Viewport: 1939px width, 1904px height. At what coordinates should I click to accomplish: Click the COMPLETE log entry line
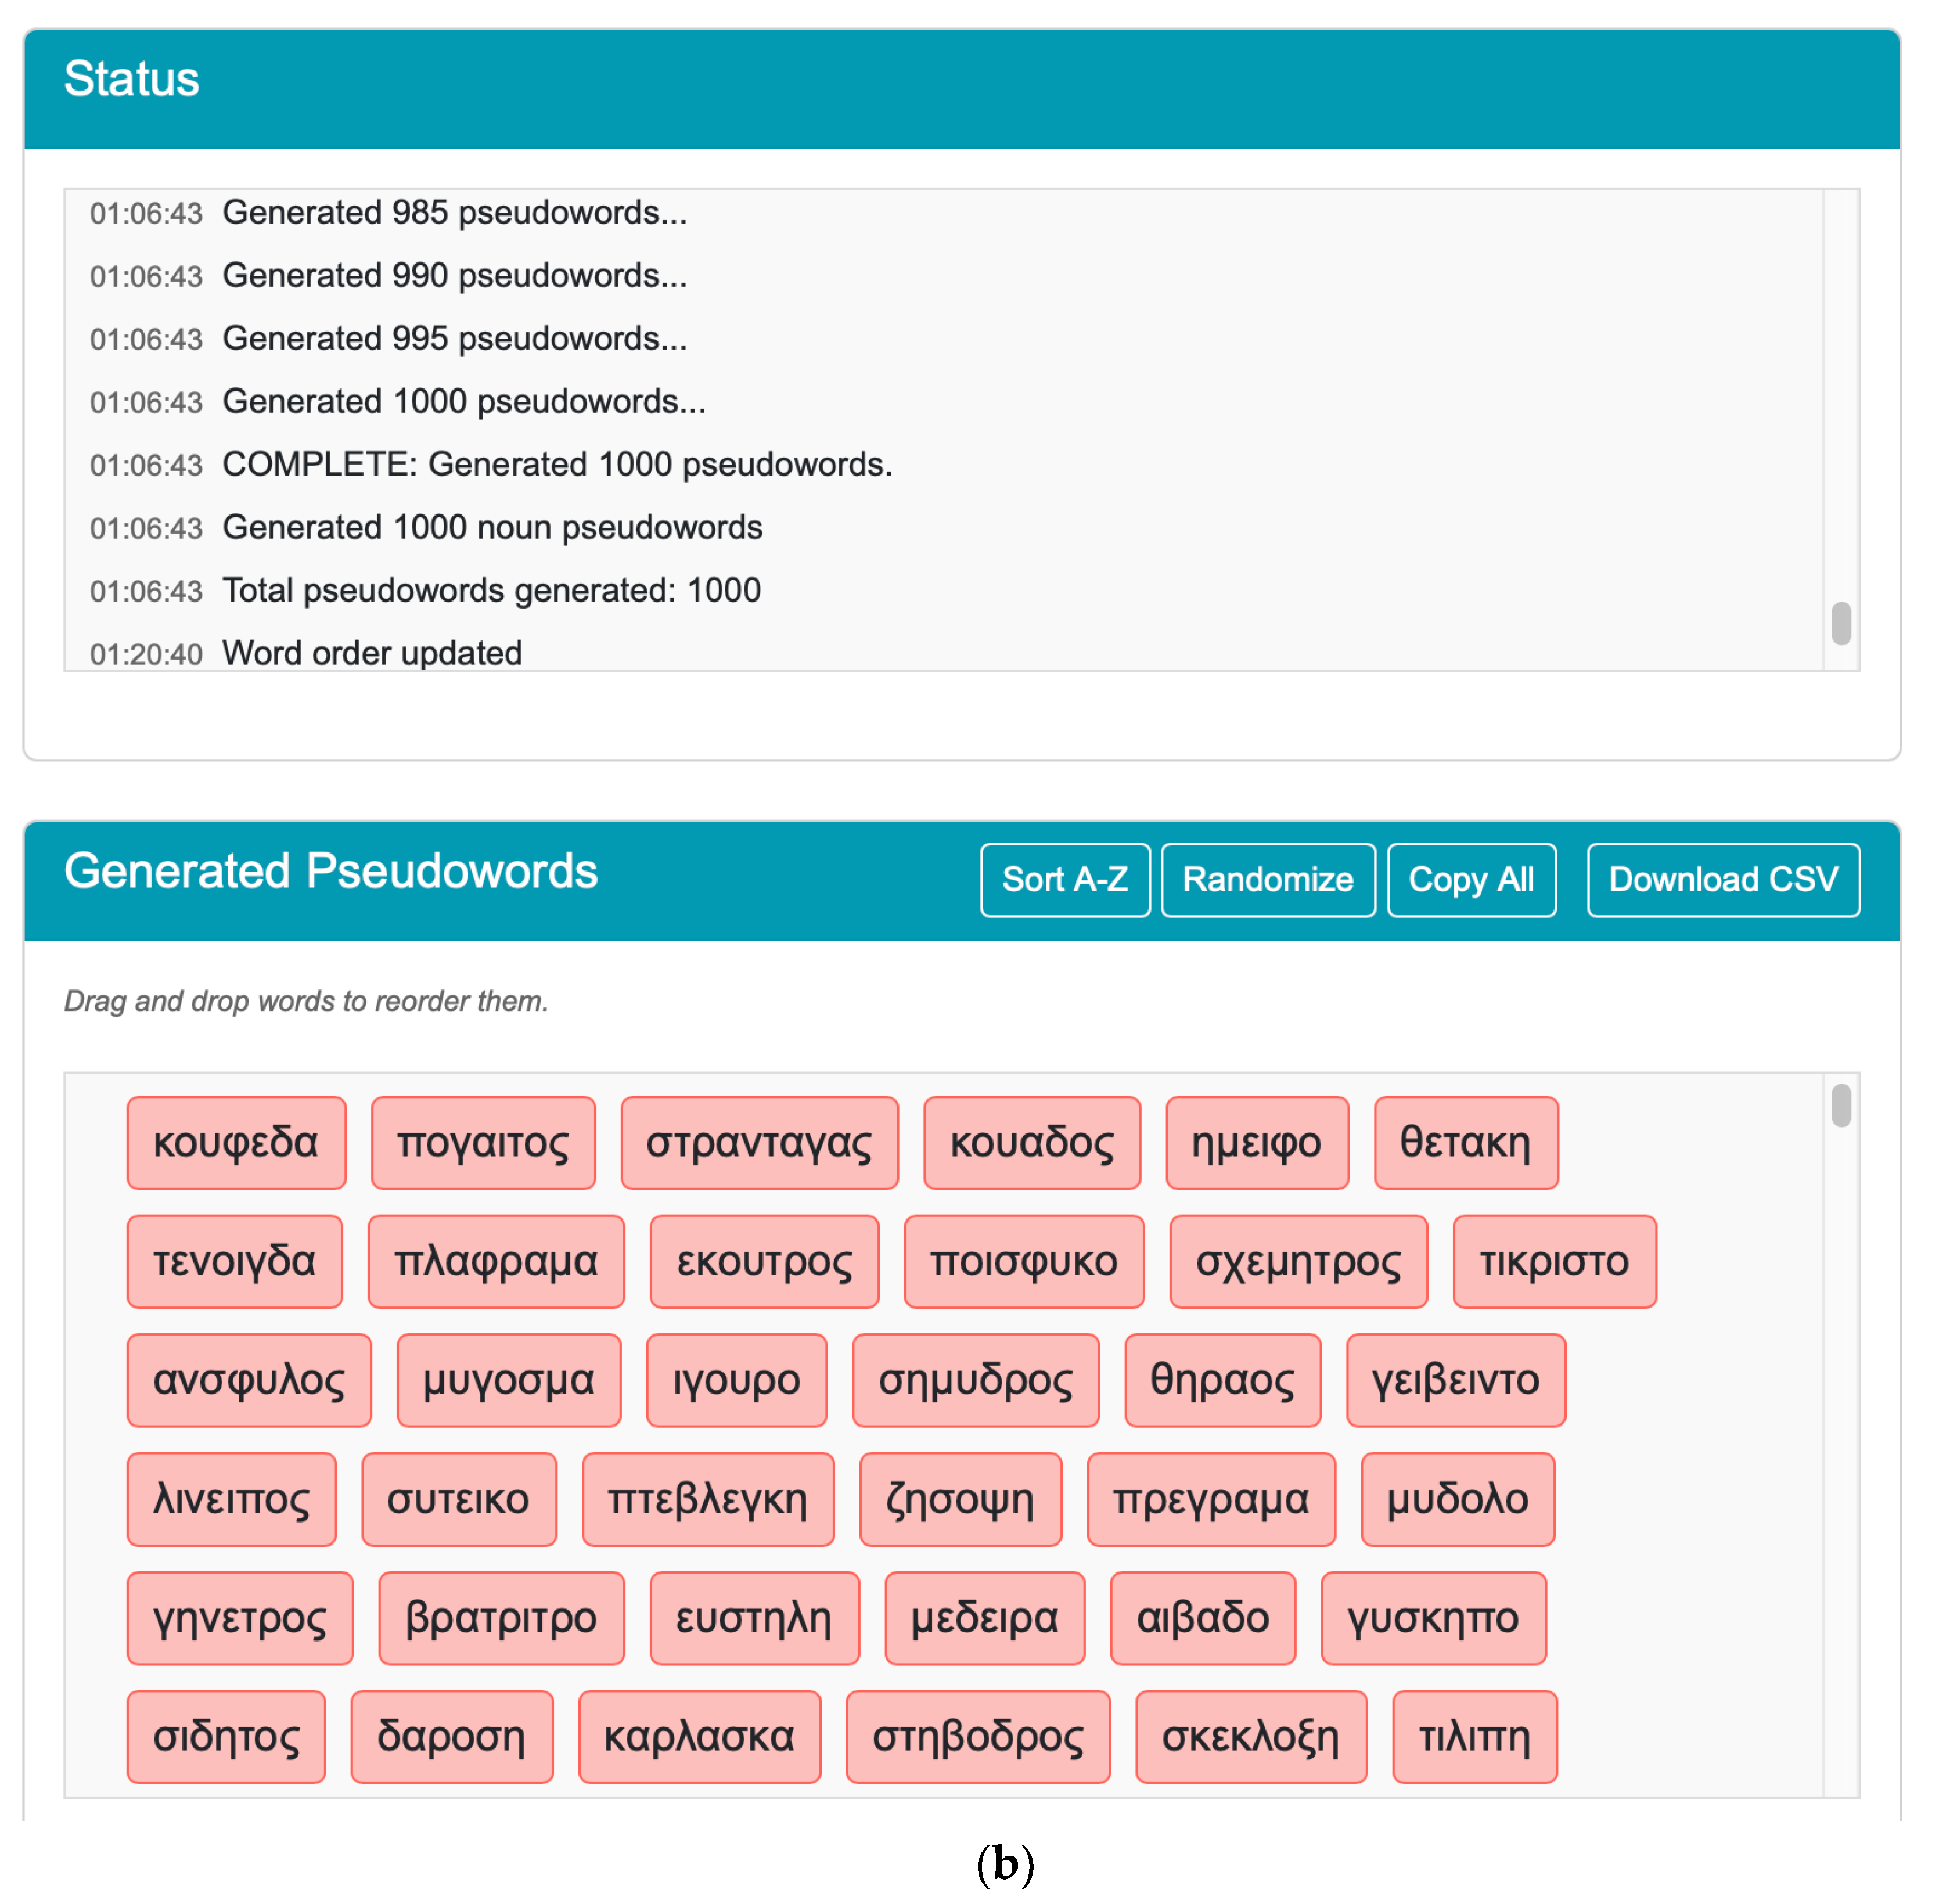(x=556, y=465)
